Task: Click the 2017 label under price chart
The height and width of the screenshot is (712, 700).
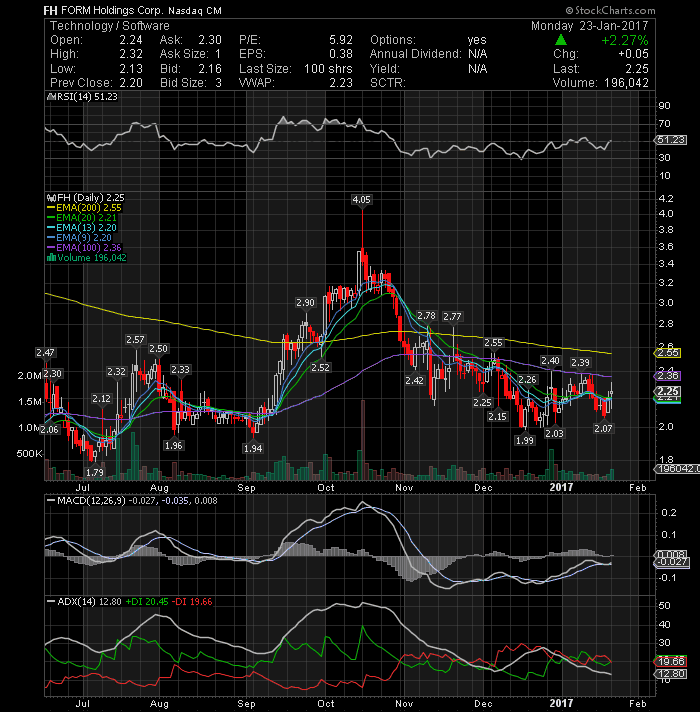Action: 561,487
